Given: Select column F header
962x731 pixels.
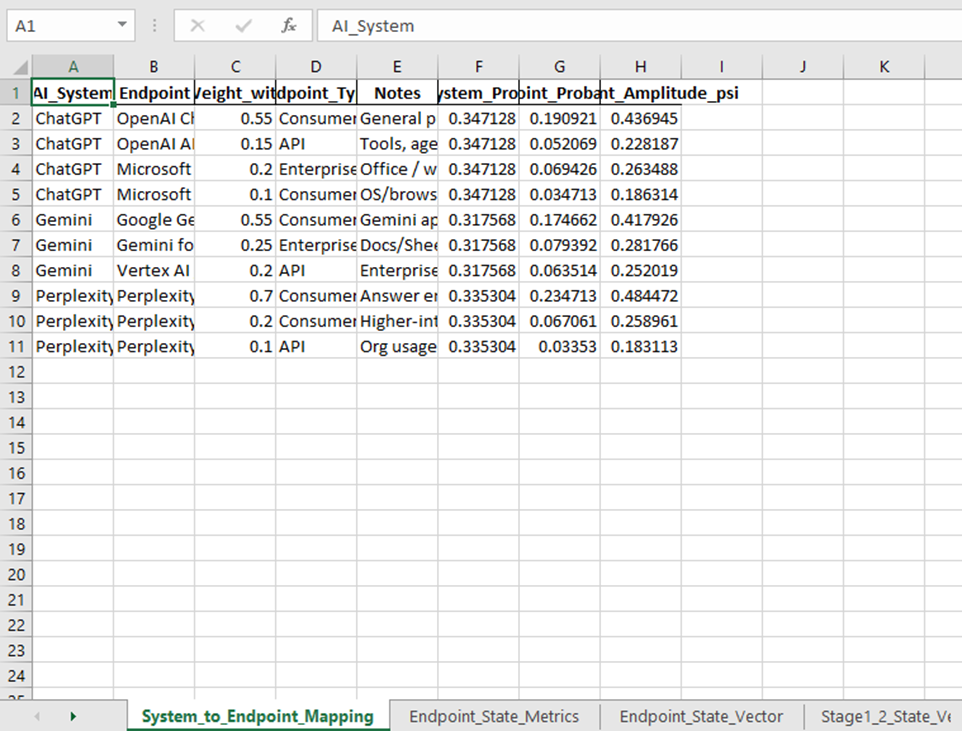Looking at the screenshot, I should pyautogui.click(x=479, y=67).
